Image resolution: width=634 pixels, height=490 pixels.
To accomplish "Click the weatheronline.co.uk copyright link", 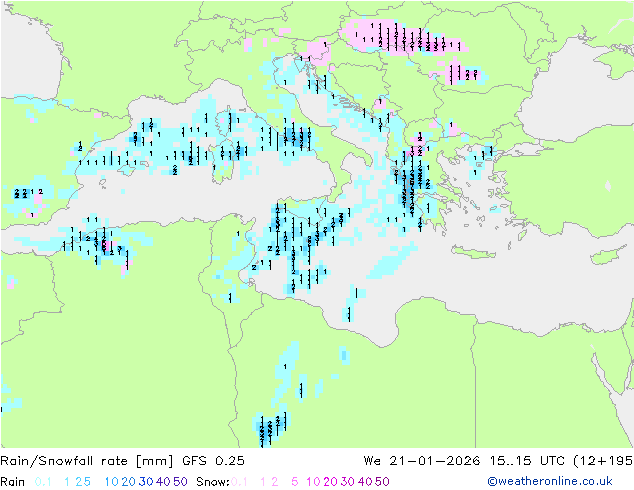I will (550, 481).
